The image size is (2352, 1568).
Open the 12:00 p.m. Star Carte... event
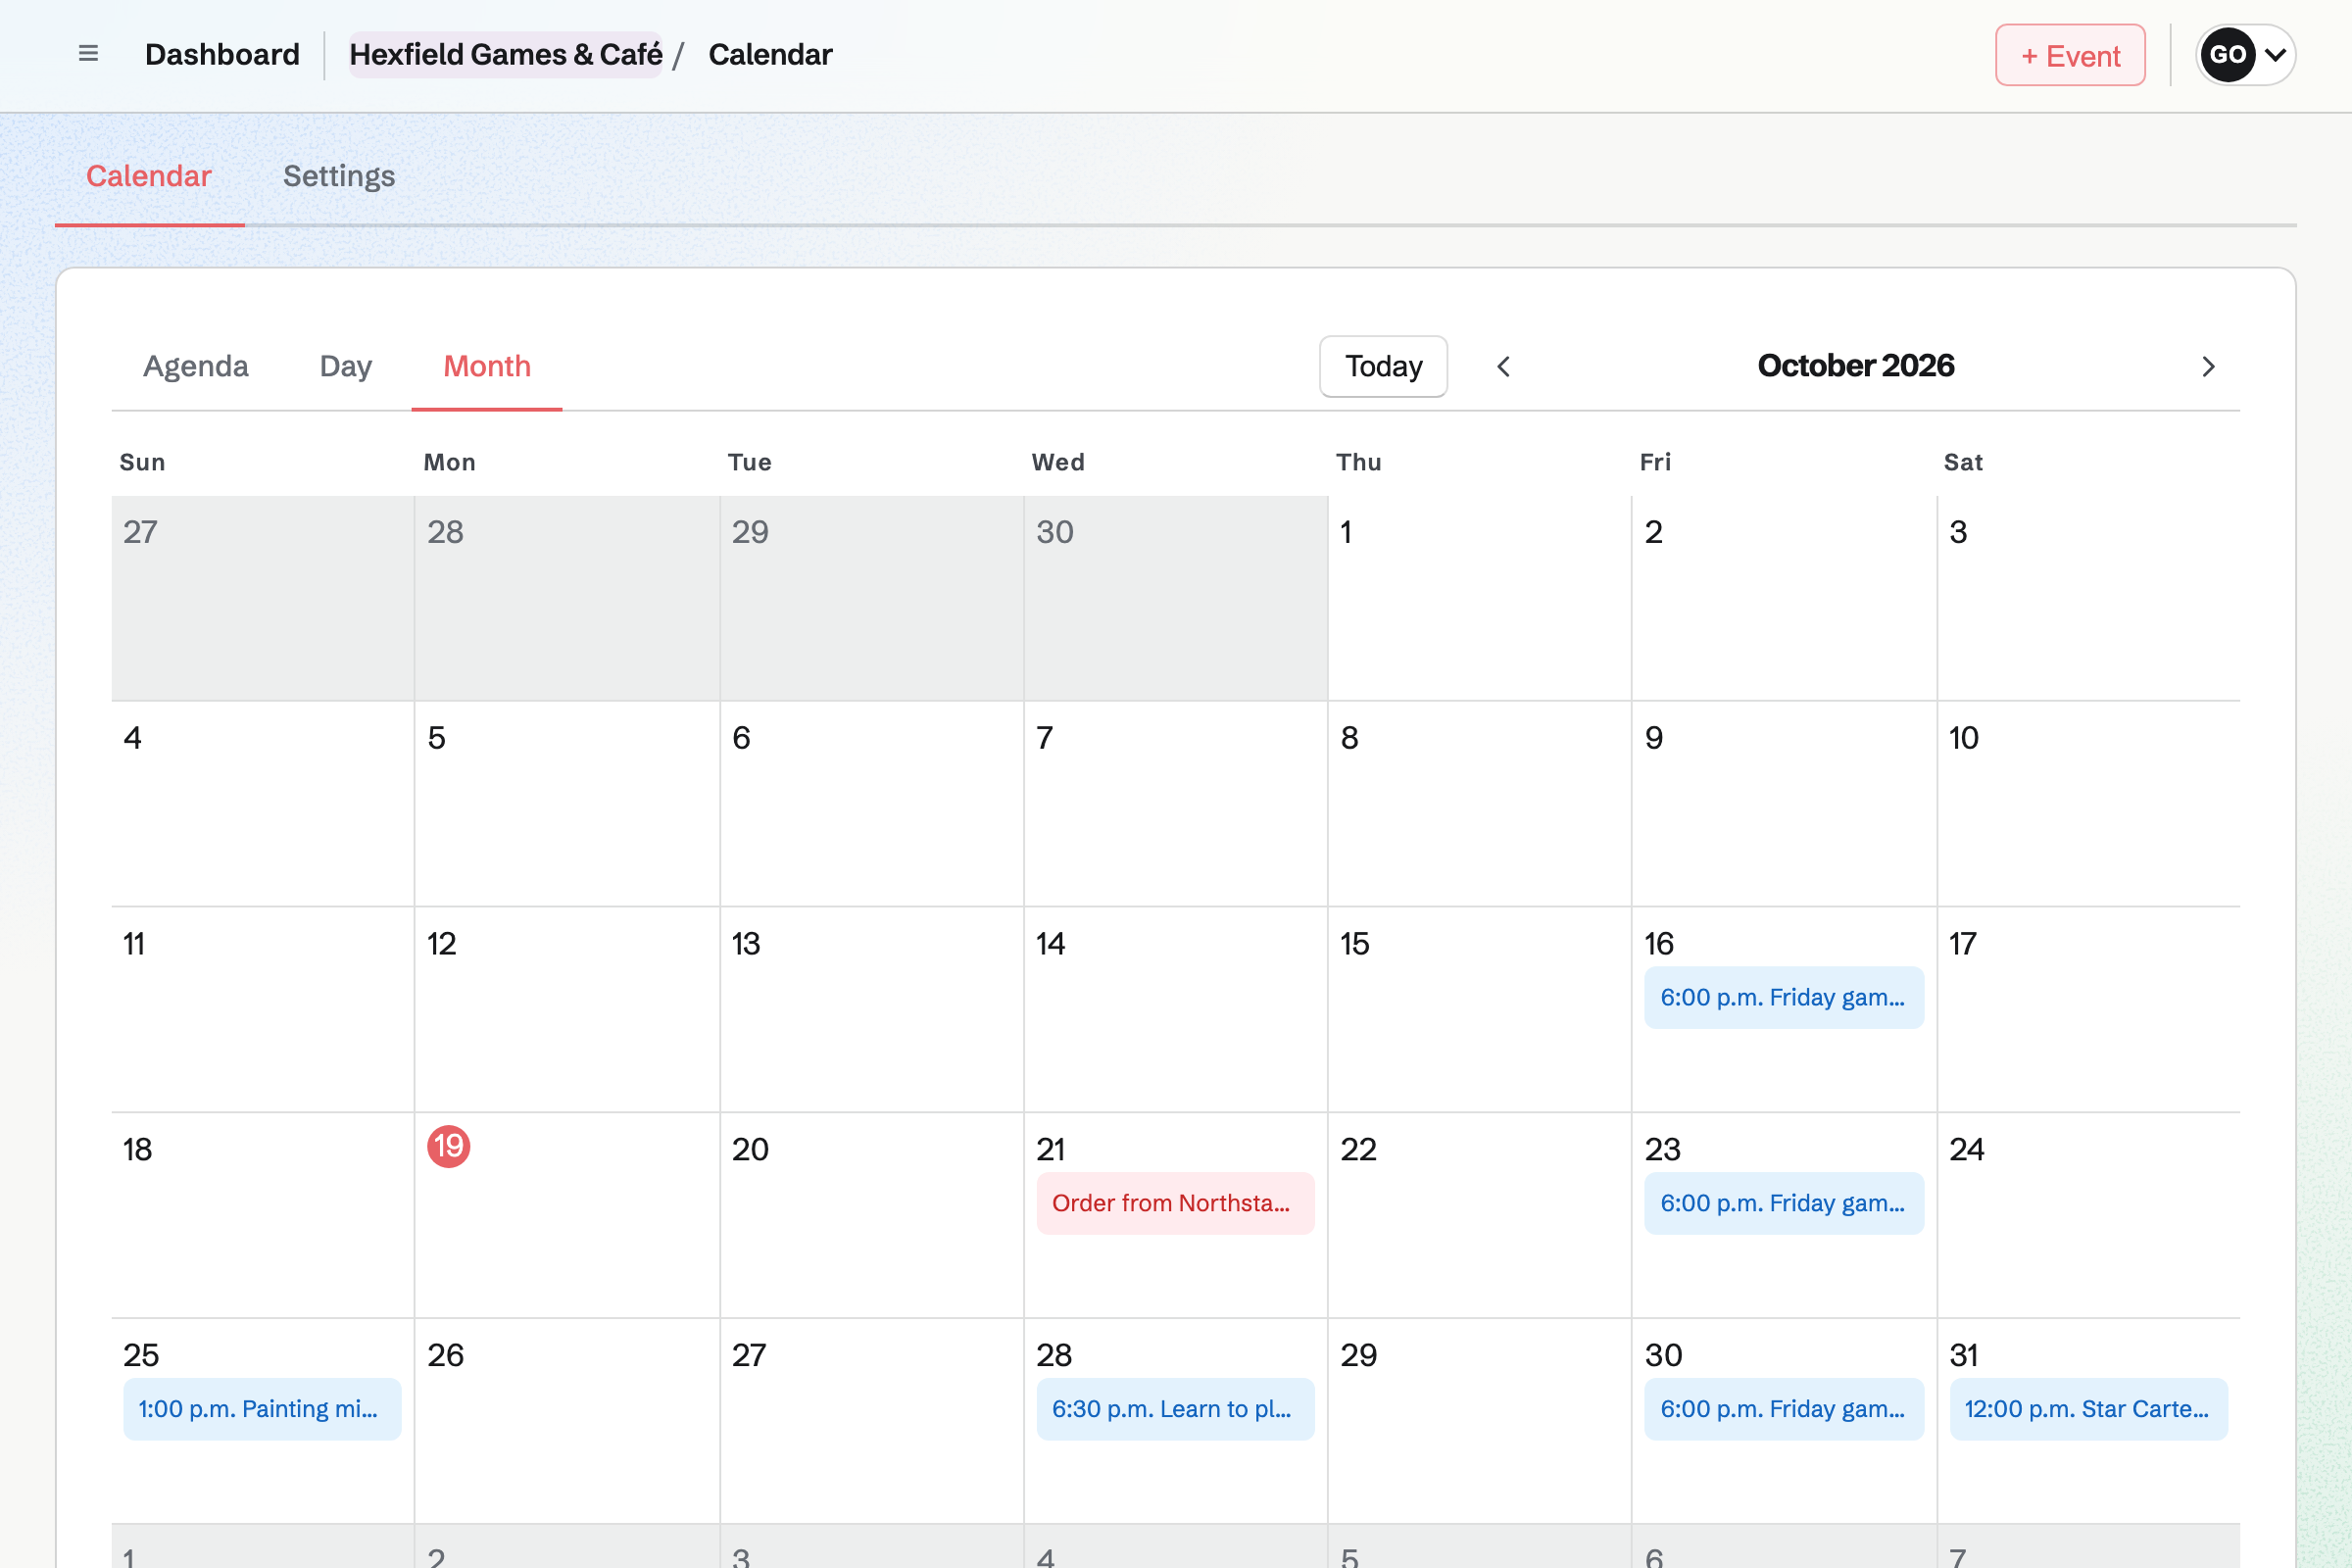click(2089, 1409)
